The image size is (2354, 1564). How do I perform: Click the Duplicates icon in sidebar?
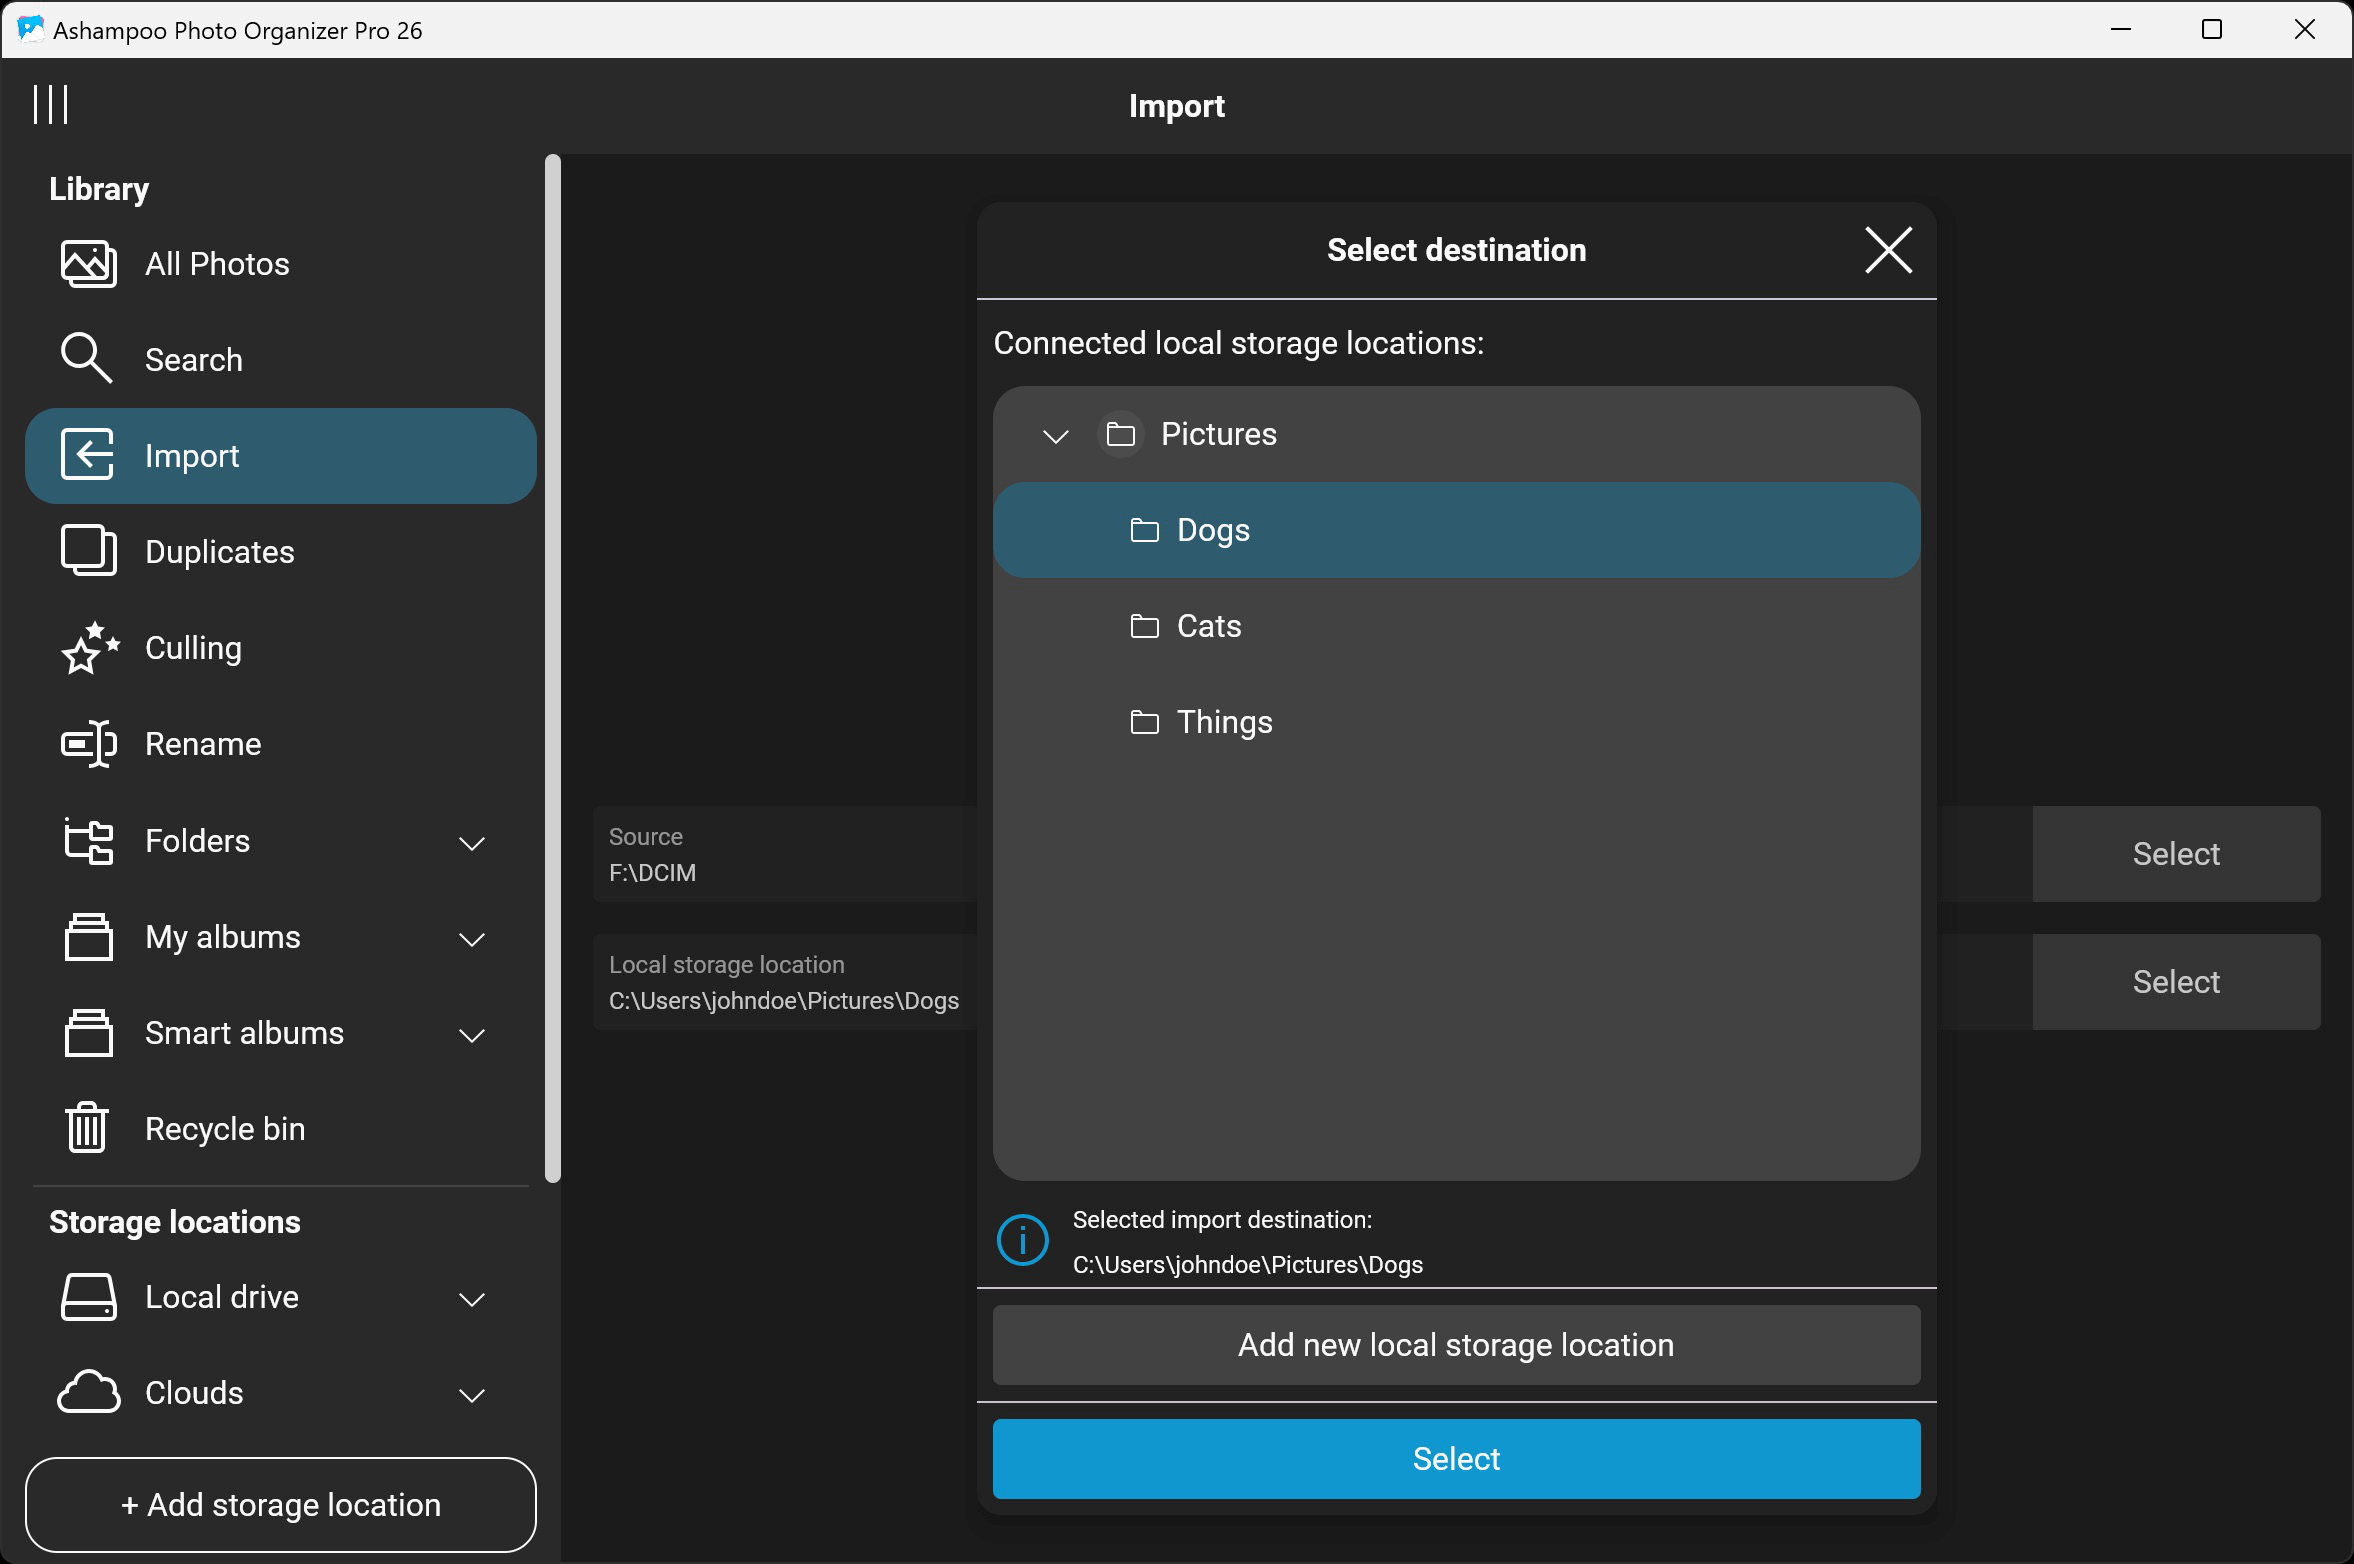[x=88, y=551]
